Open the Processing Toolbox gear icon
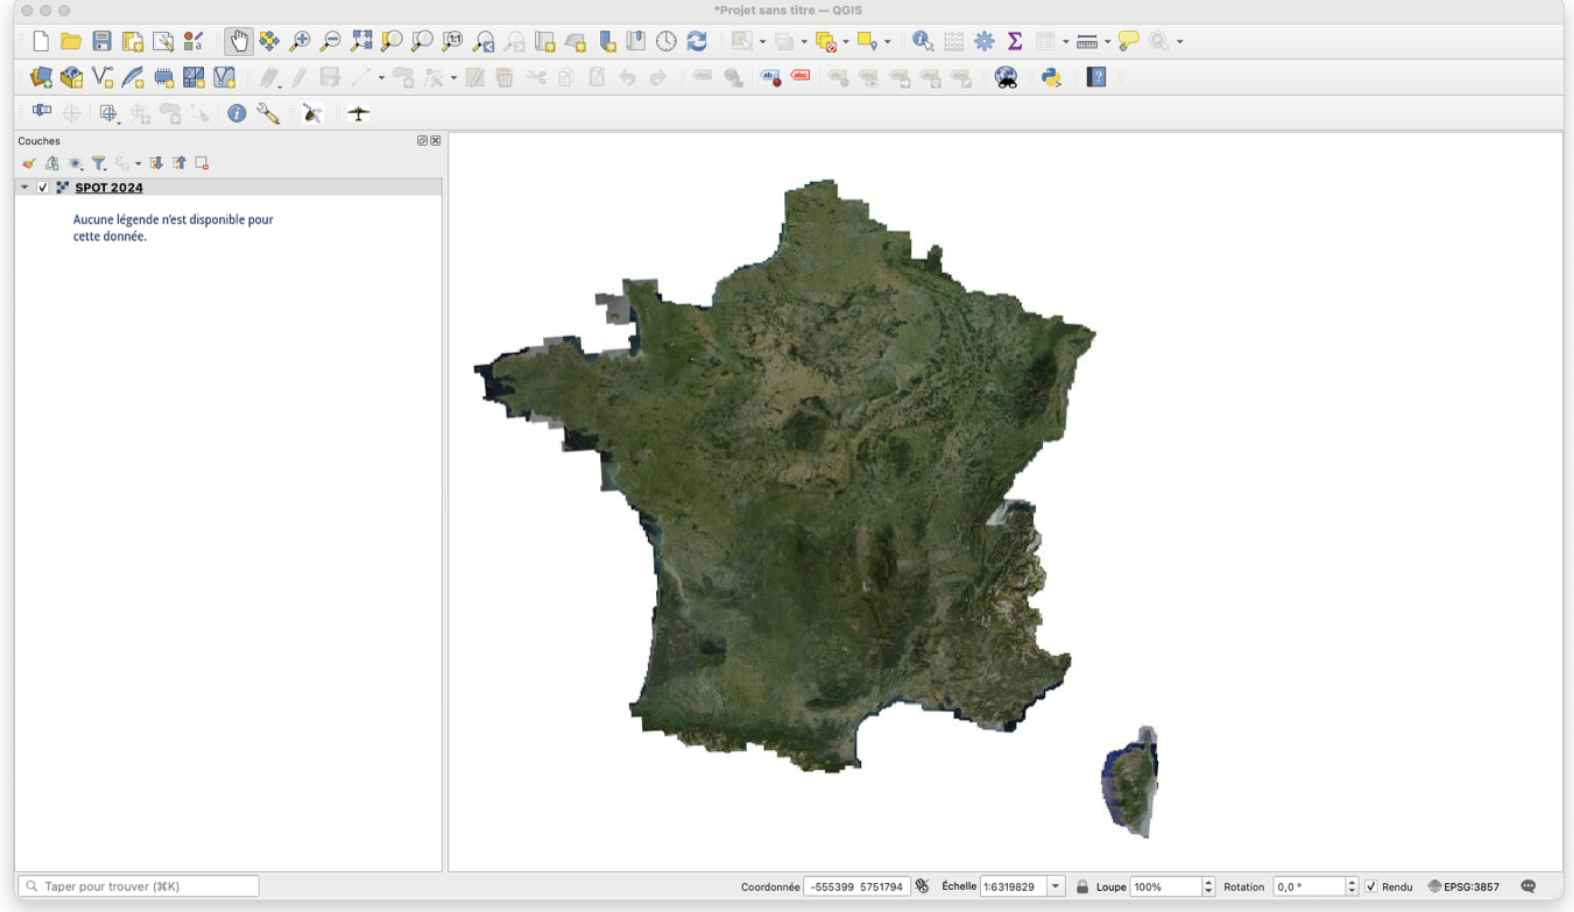 (984, 41)
